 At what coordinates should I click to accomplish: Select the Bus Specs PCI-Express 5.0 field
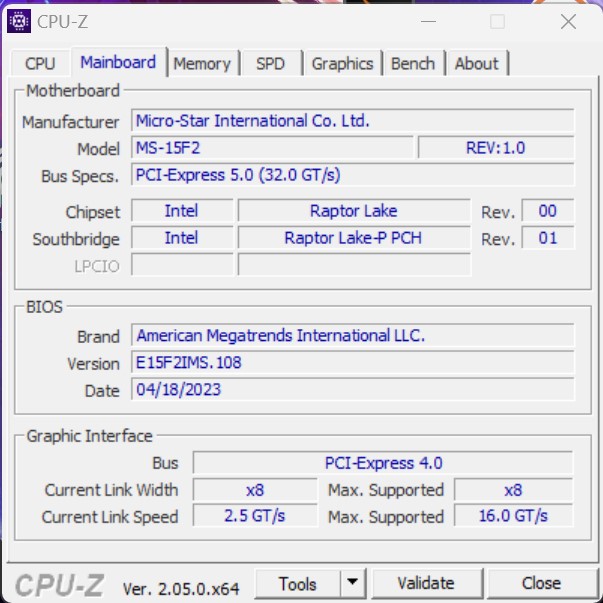coord(353,175)
